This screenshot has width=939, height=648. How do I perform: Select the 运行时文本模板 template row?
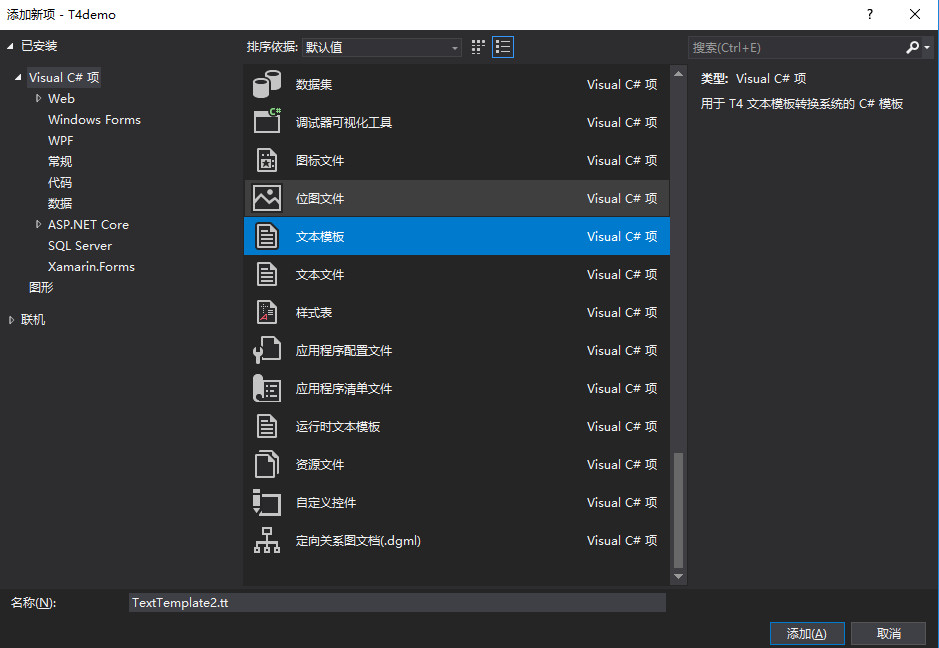pos(457,426)
